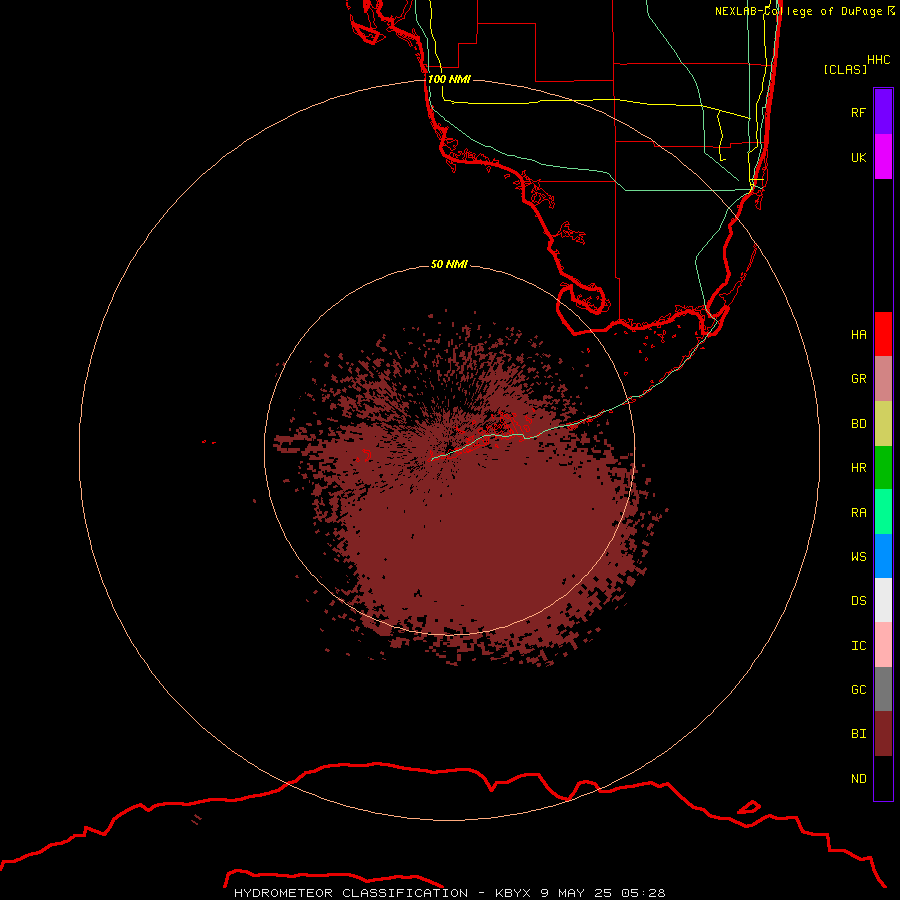Click the 'NEXLAB-College of DuPage' credit text
The height and width of the screenshot is (900, 900).
[x=798, y=11]
